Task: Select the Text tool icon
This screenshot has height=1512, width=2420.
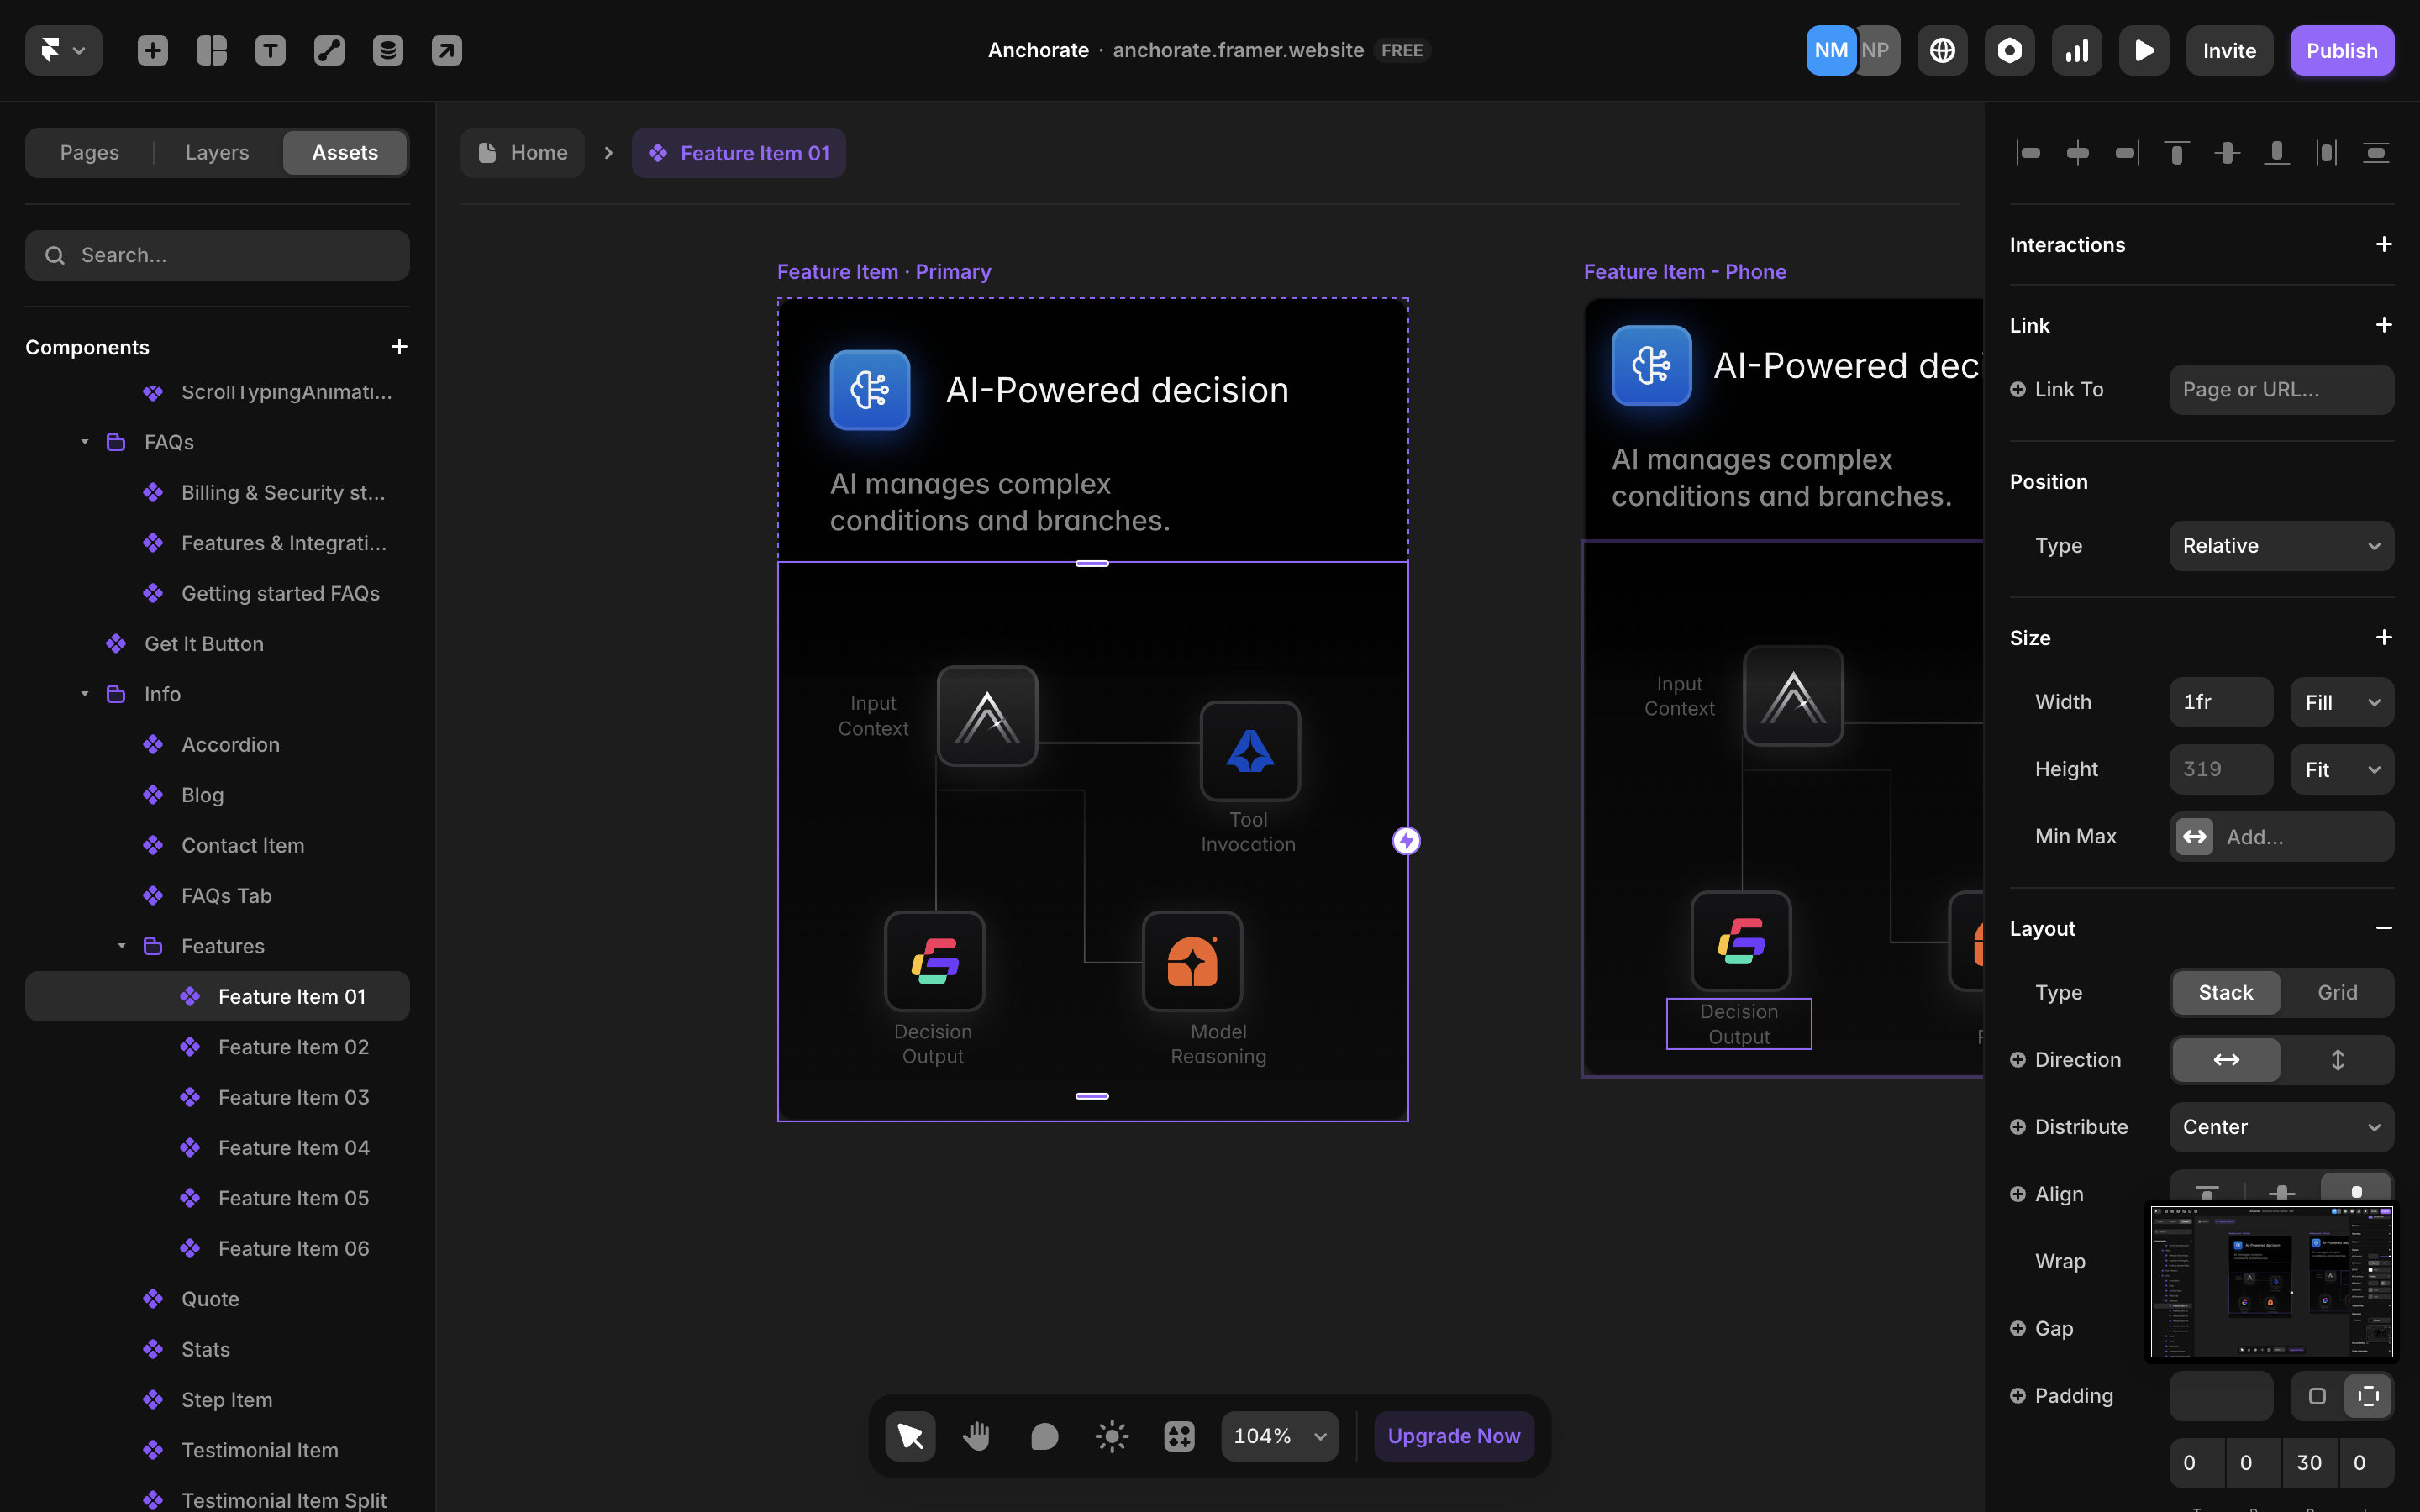Action: click(270, 50)
